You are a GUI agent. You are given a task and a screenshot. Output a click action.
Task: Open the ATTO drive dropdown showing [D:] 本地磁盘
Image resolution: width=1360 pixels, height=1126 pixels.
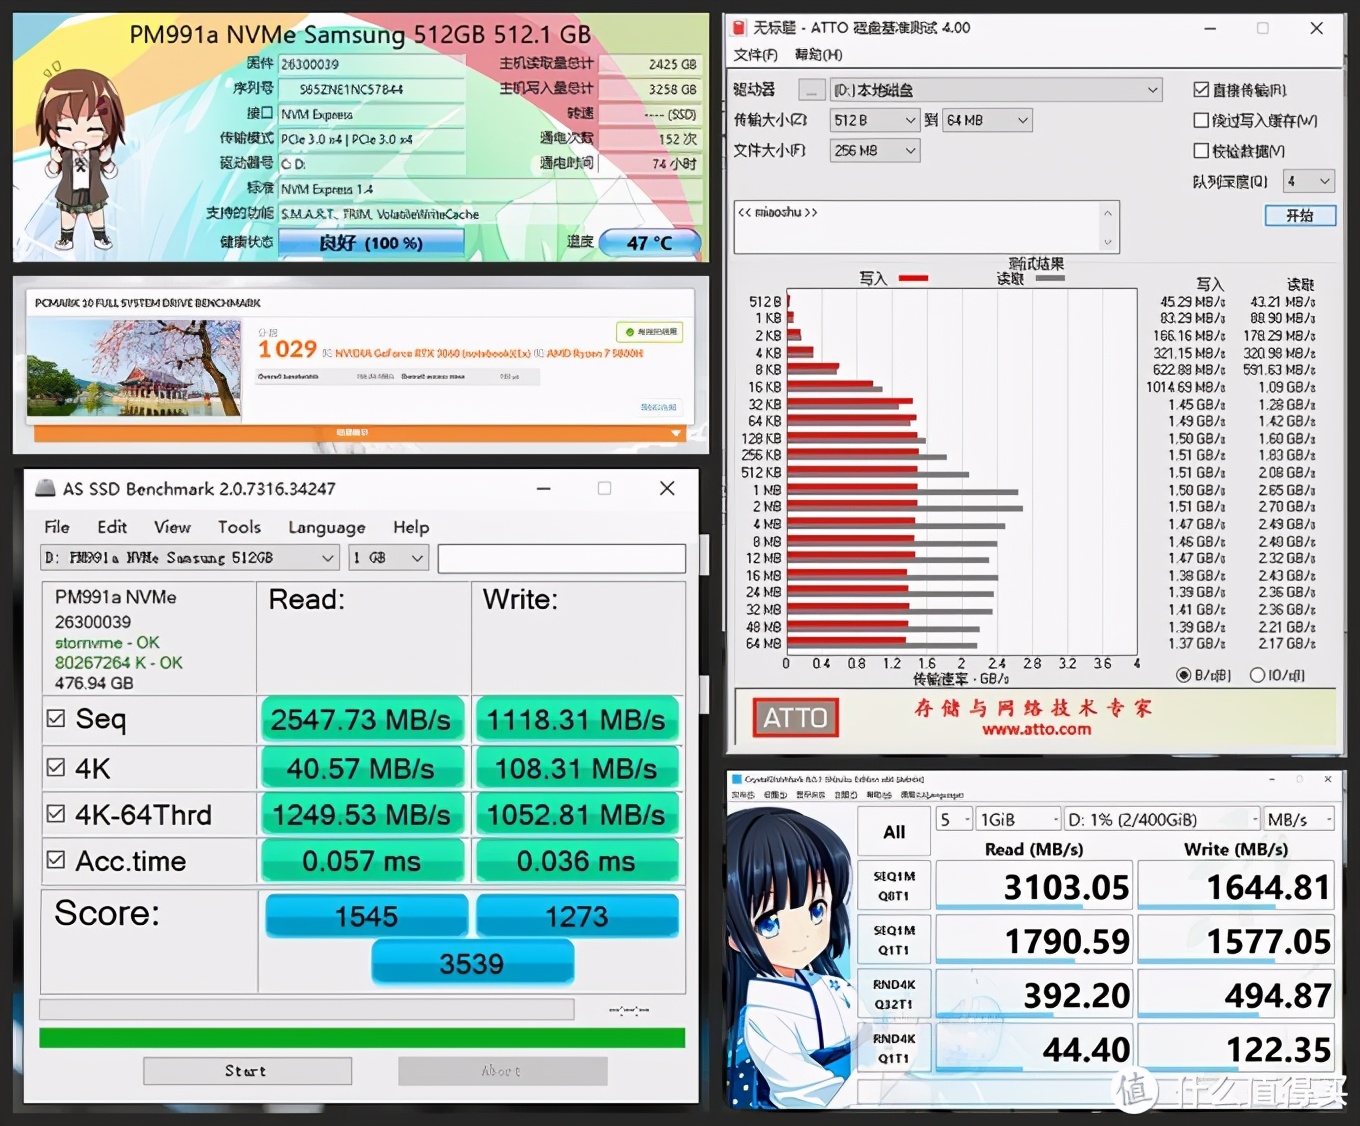pyautogui.click(x=996, y=90)
